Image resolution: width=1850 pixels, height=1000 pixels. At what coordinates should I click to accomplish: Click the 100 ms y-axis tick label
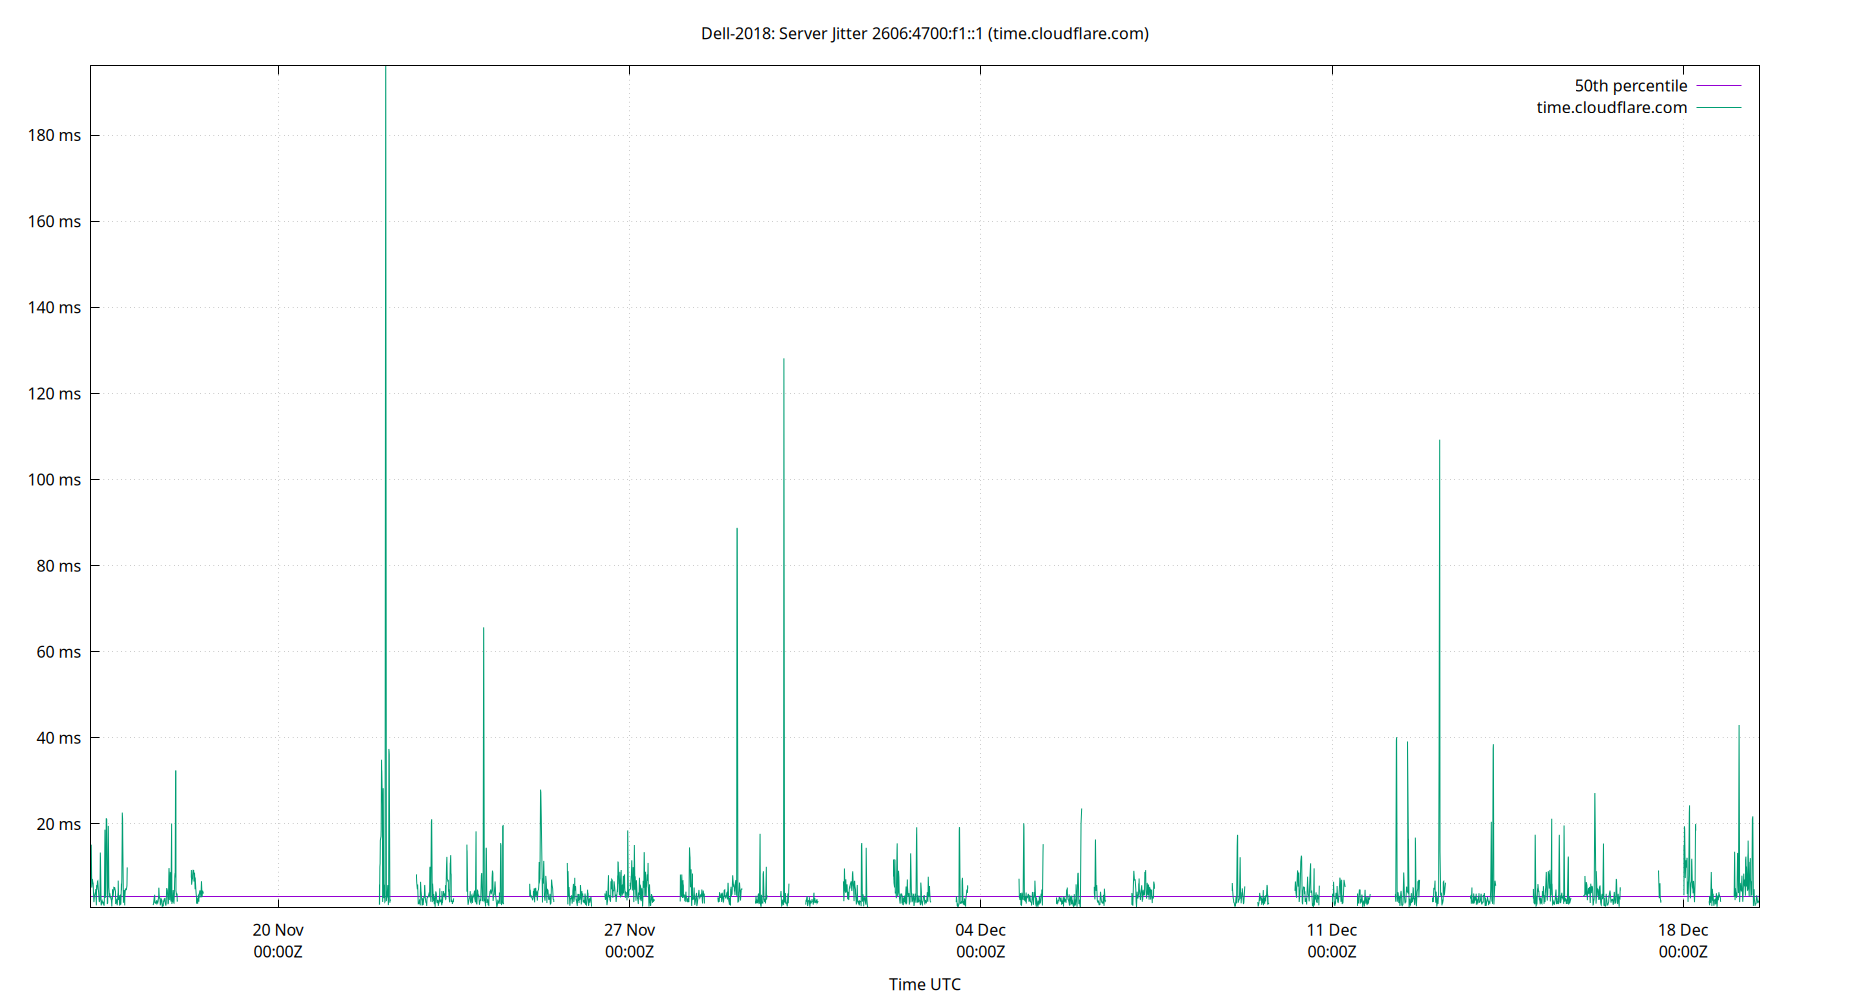pos(55,480)
